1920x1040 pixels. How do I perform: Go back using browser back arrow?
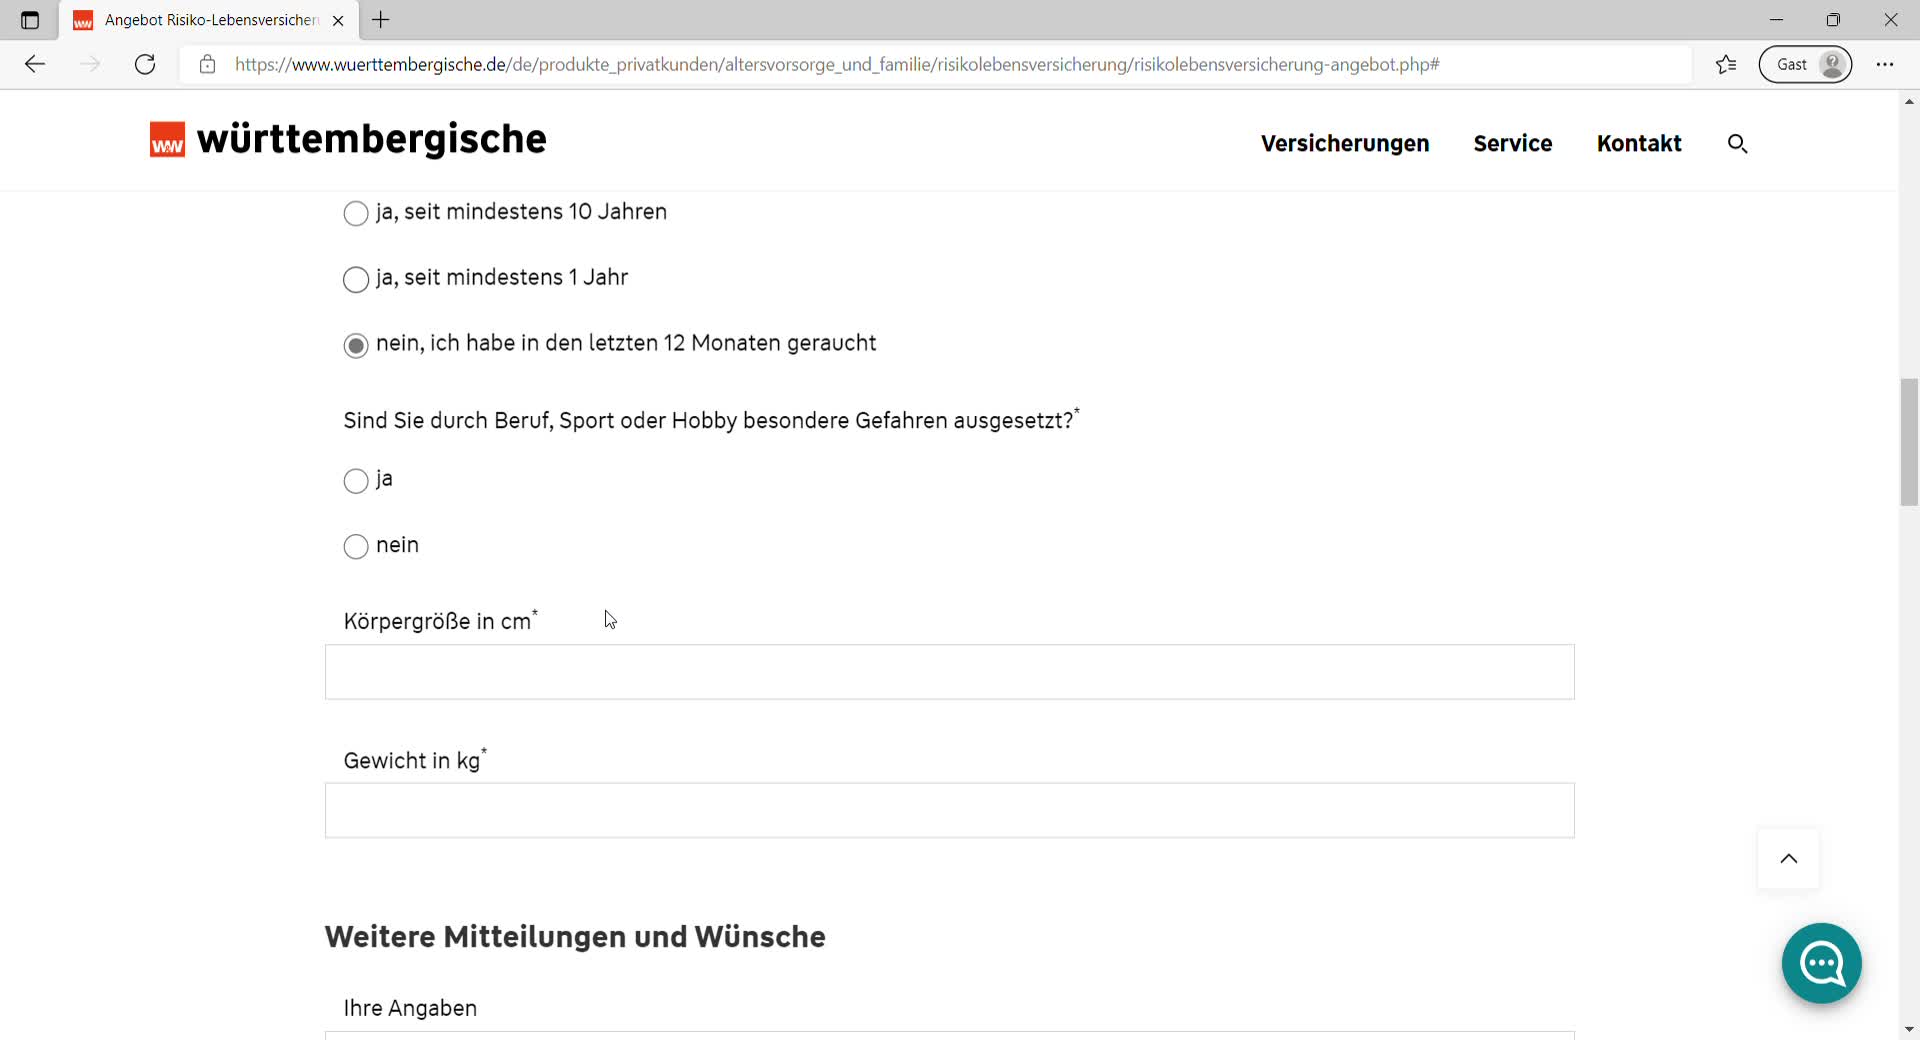pos(35,65)
